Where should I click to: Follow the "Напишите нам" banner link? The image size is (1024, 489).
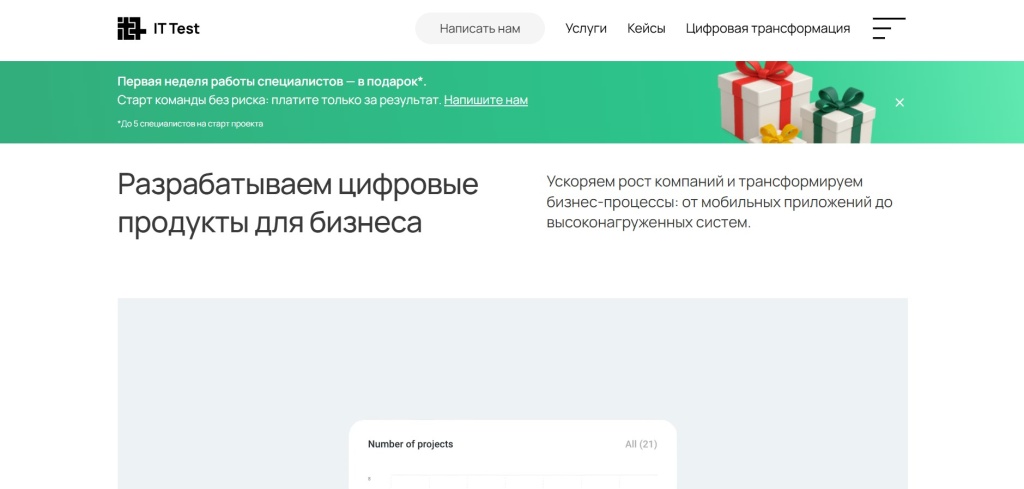(486, 100)
